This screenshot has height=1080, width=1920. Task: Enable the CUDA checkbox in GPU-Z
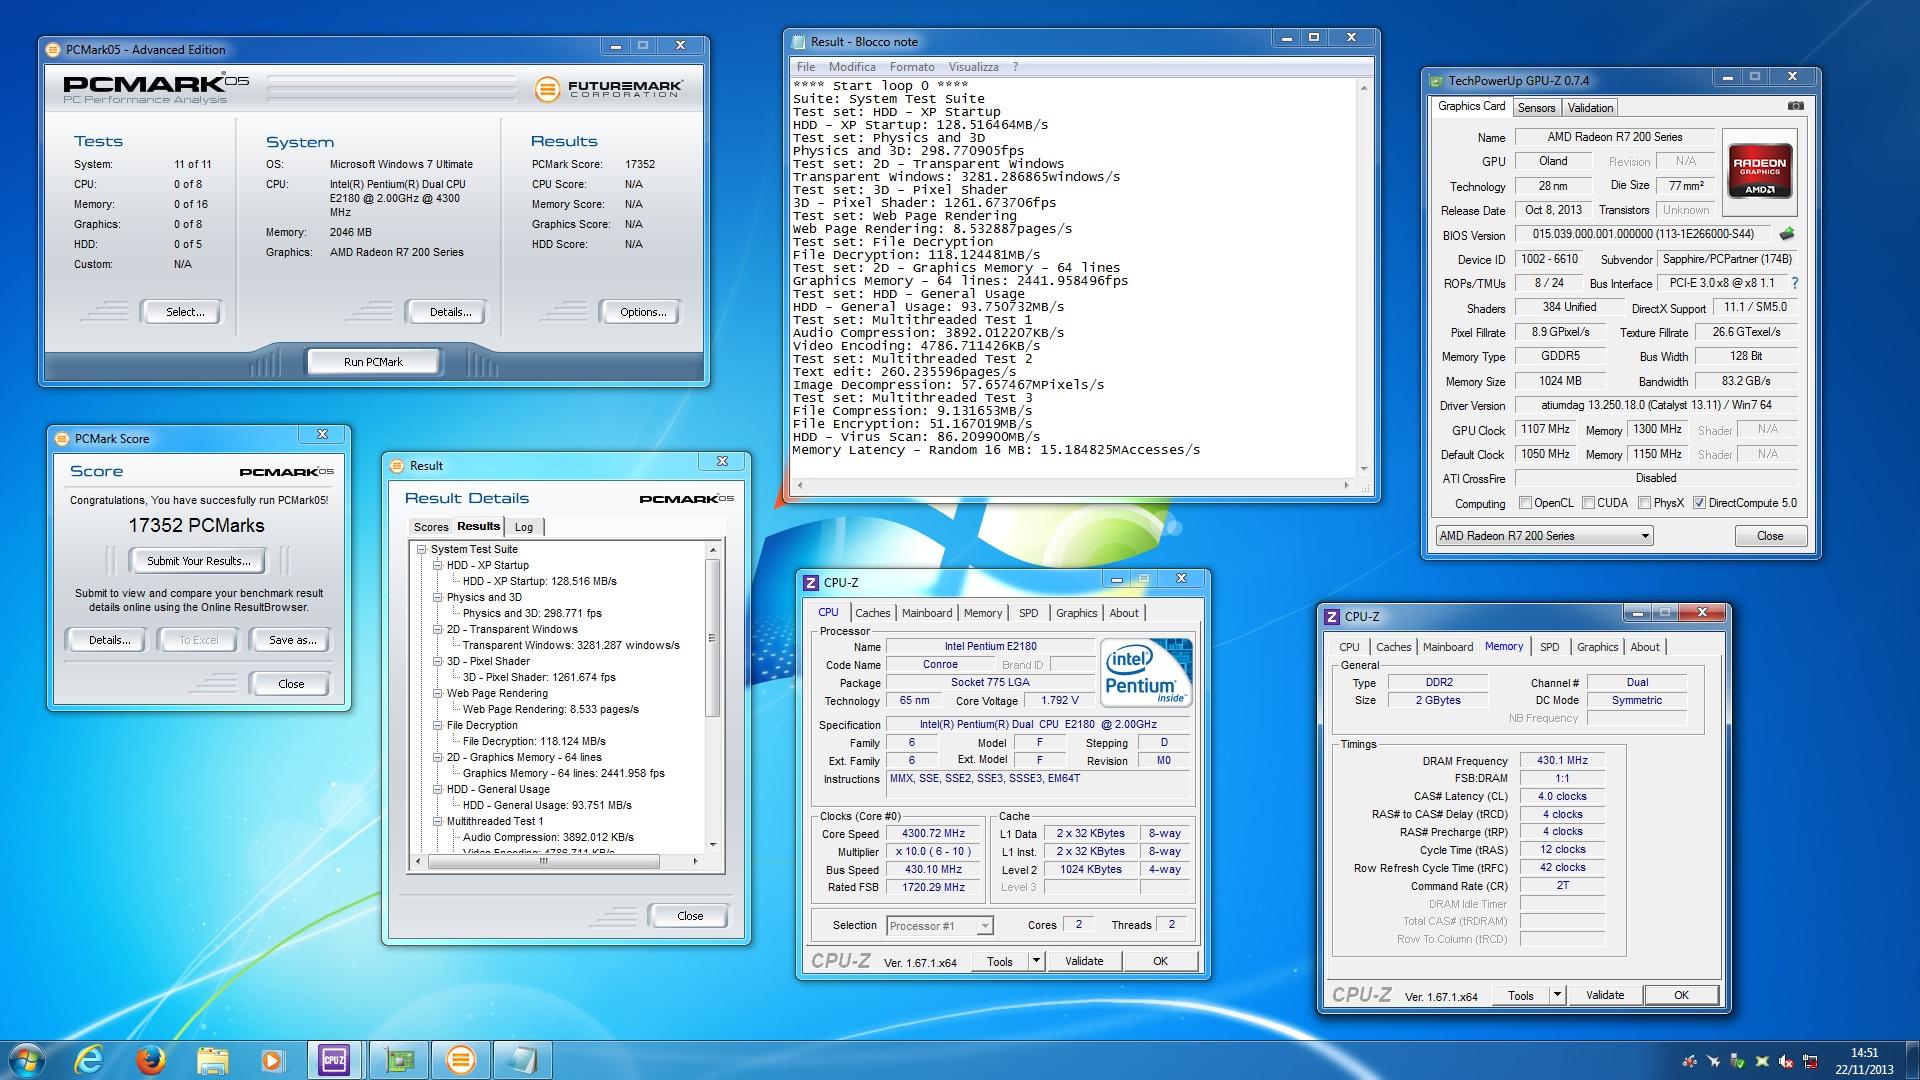pos(1588,503)
